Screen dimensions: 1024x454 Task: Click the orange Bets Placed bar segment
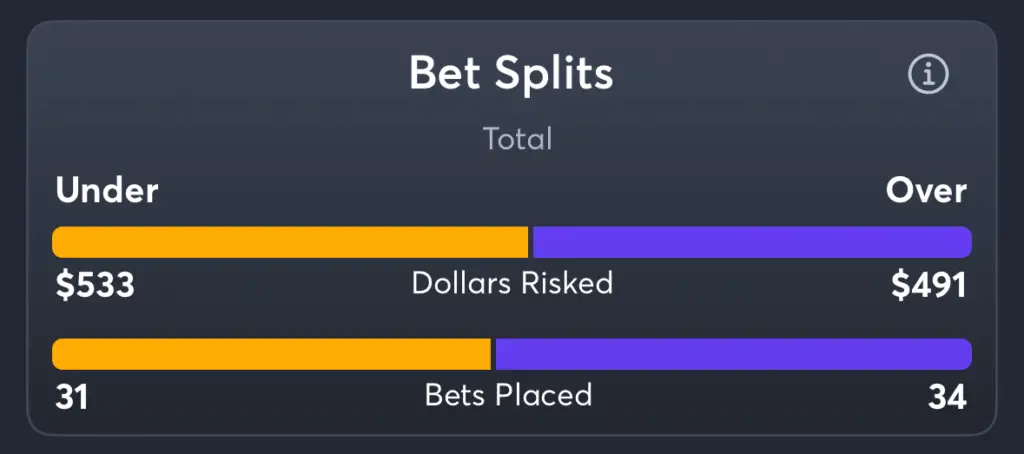[x=272, y=354]
